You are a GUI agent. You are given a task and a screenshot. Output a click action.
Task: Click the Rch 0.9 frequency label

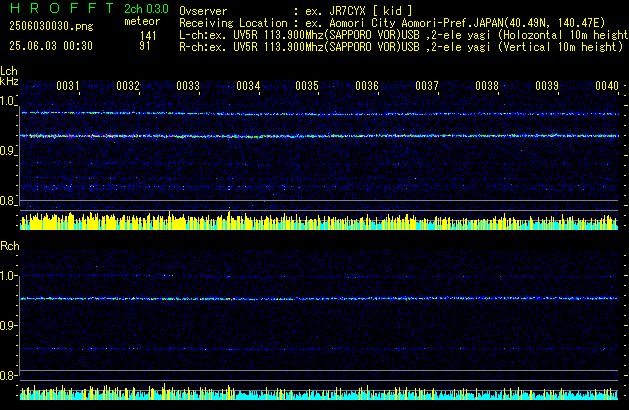[x=8, y=325]
